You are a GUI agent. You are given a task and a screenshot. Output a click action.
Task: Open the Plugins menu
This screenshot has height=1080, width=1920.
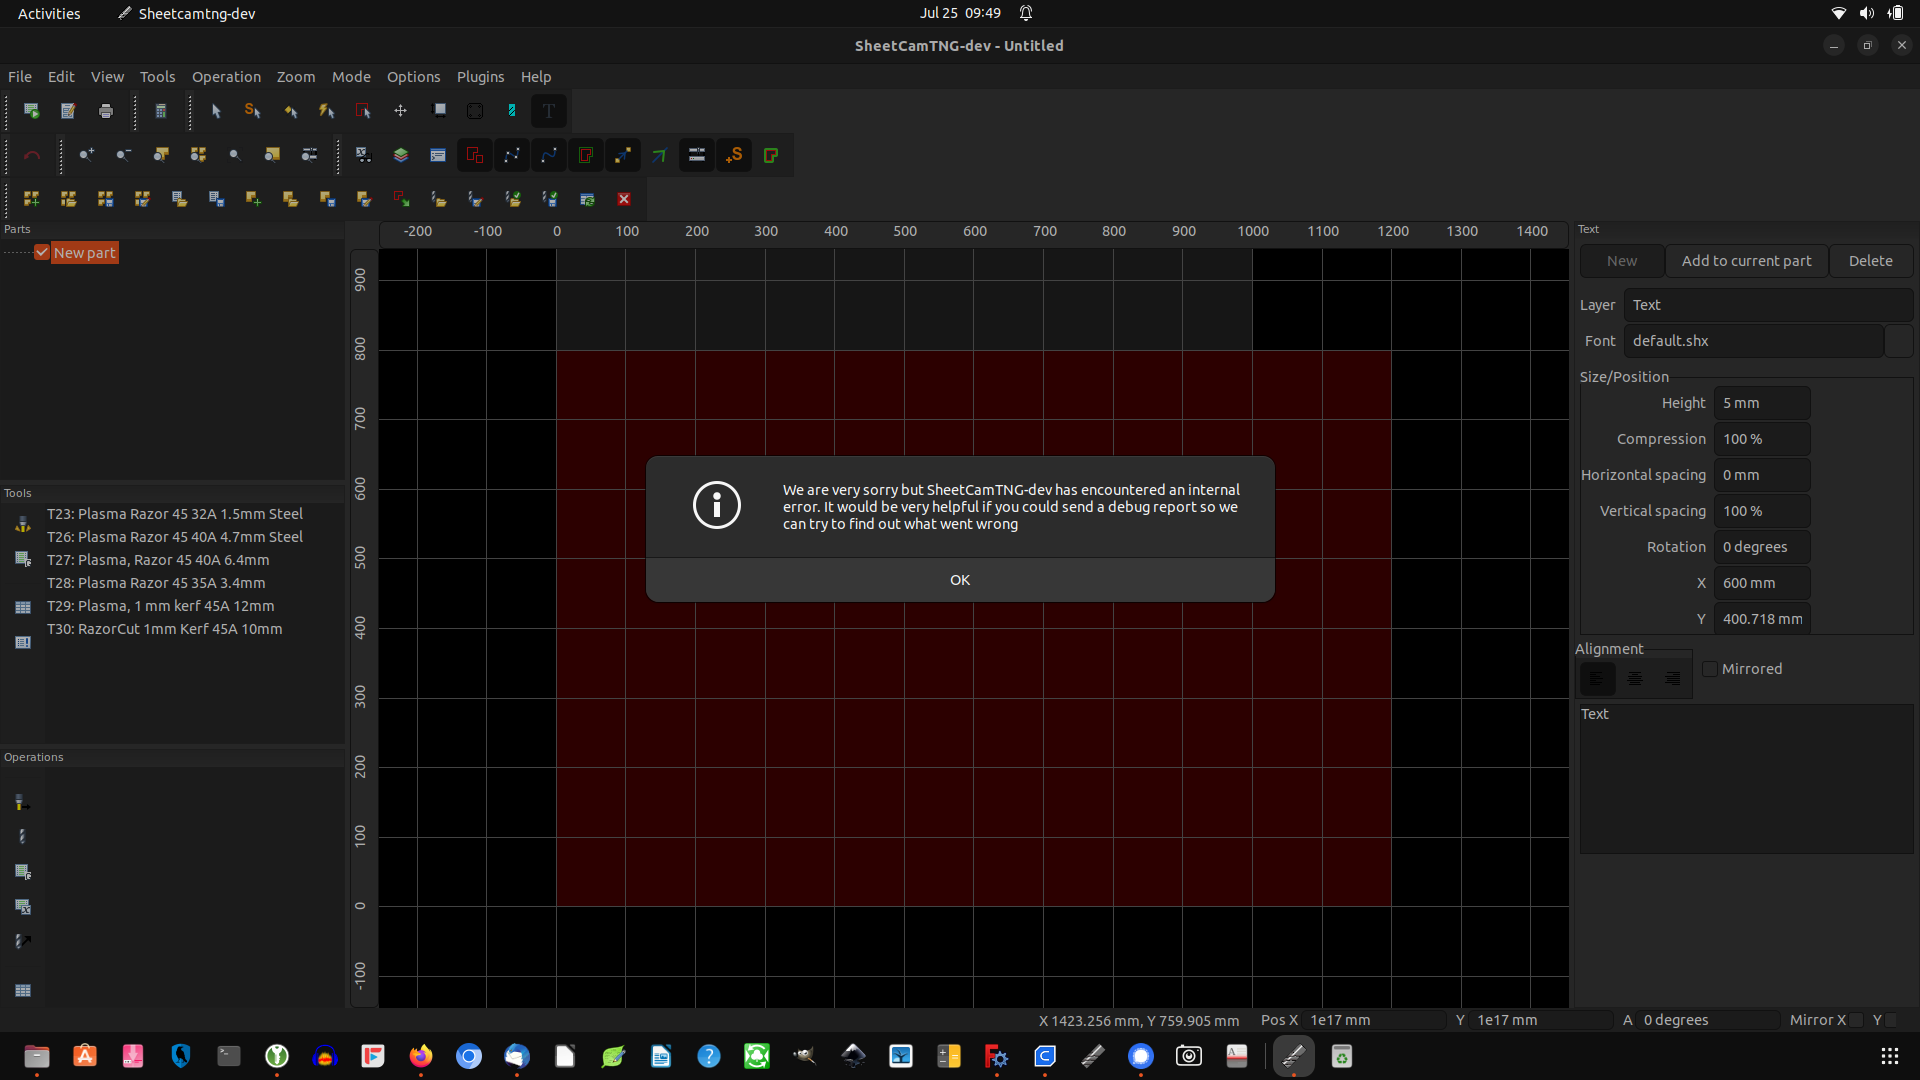pos(480,77)
